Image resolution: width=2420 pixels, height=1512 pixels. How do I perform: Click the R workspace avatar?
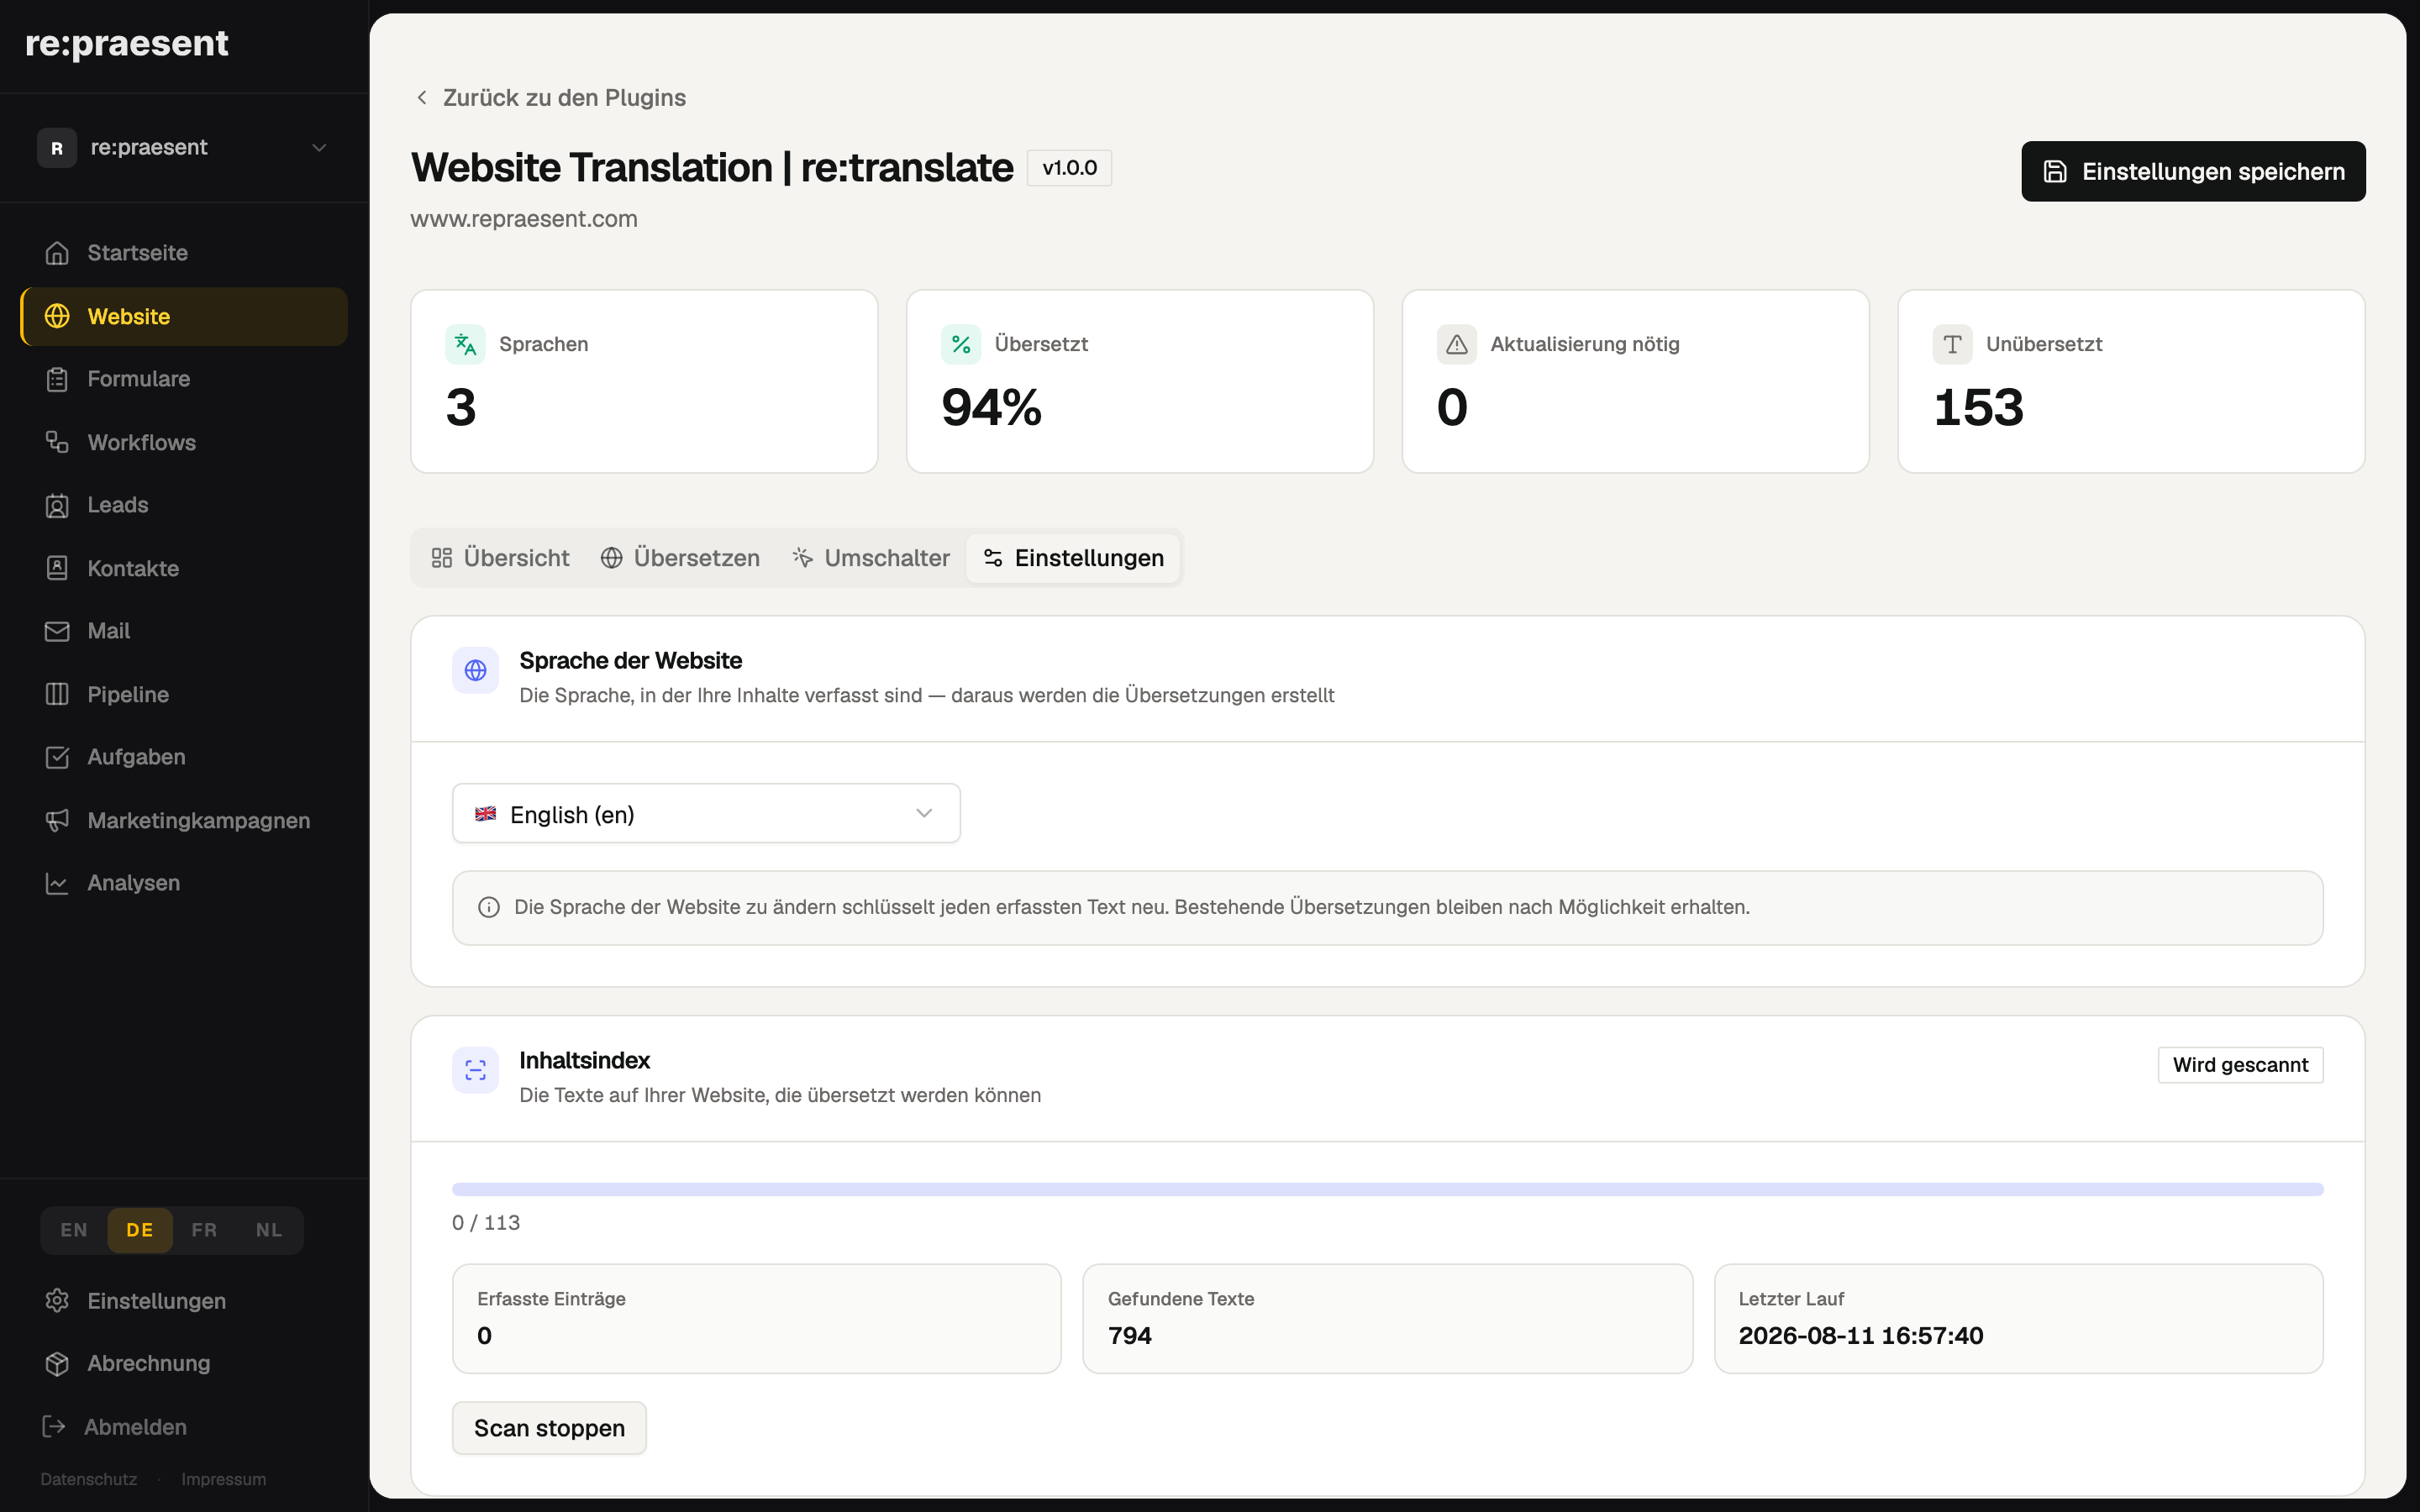click(x=57, y=148)
